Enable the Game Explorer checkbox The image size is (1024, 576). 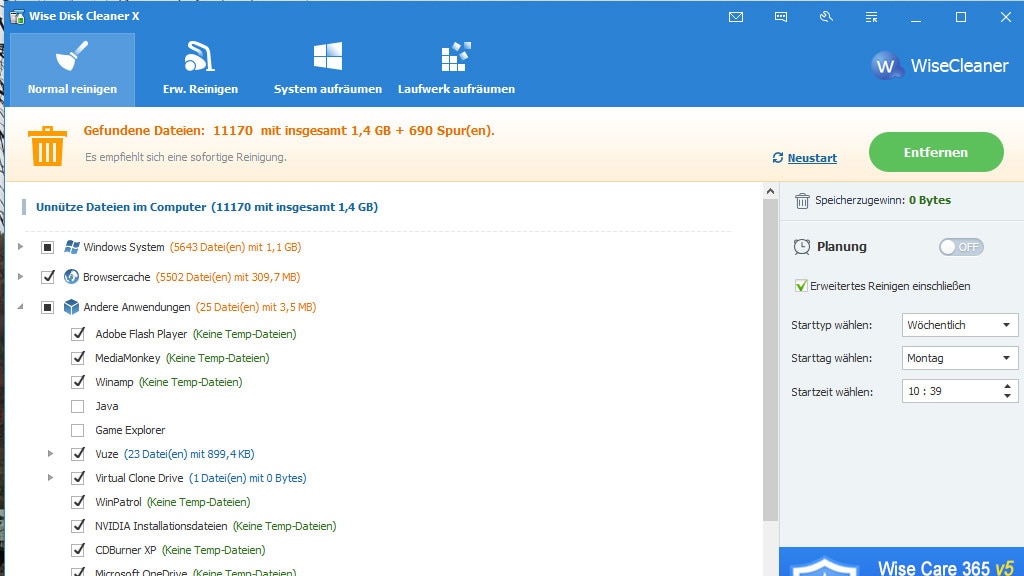78,430
